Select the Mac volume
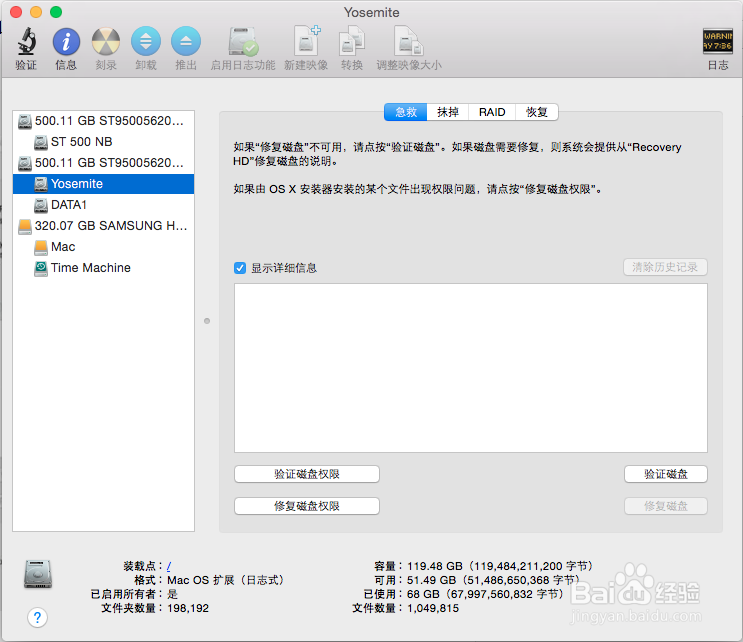The width and height of the screenshot is (743, 642). [103, 246]
